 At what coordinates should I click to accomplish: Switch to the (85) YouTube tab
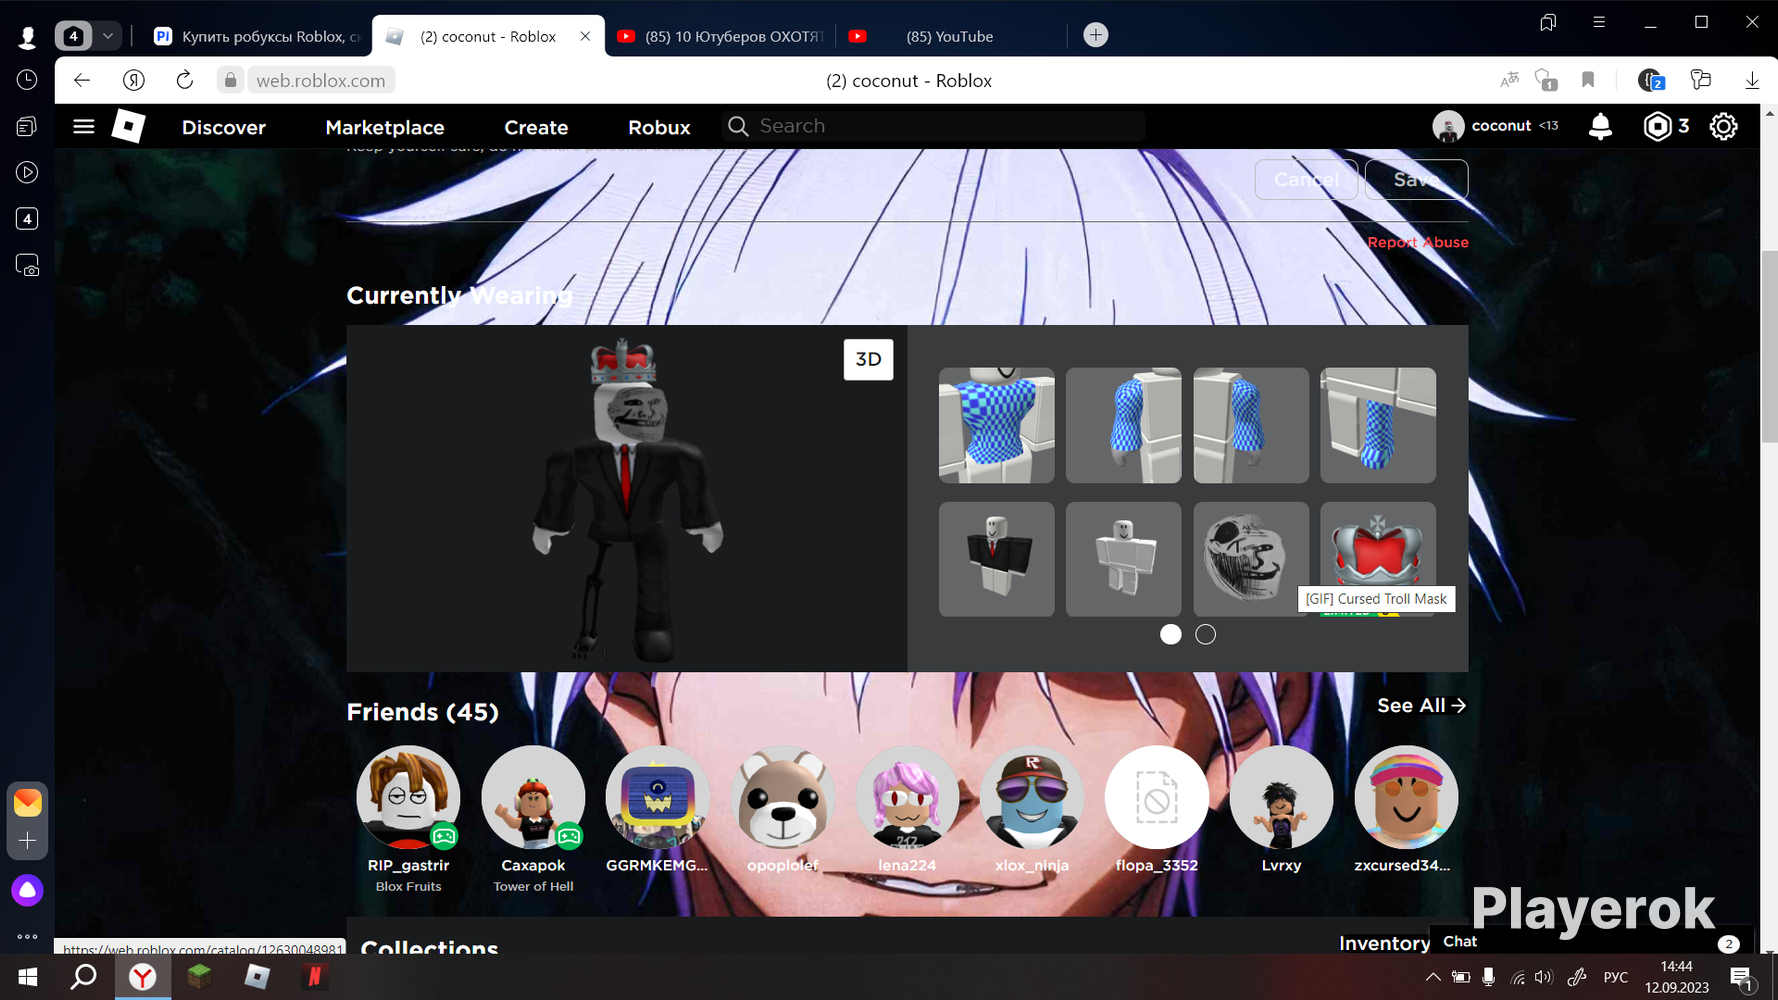950,36
